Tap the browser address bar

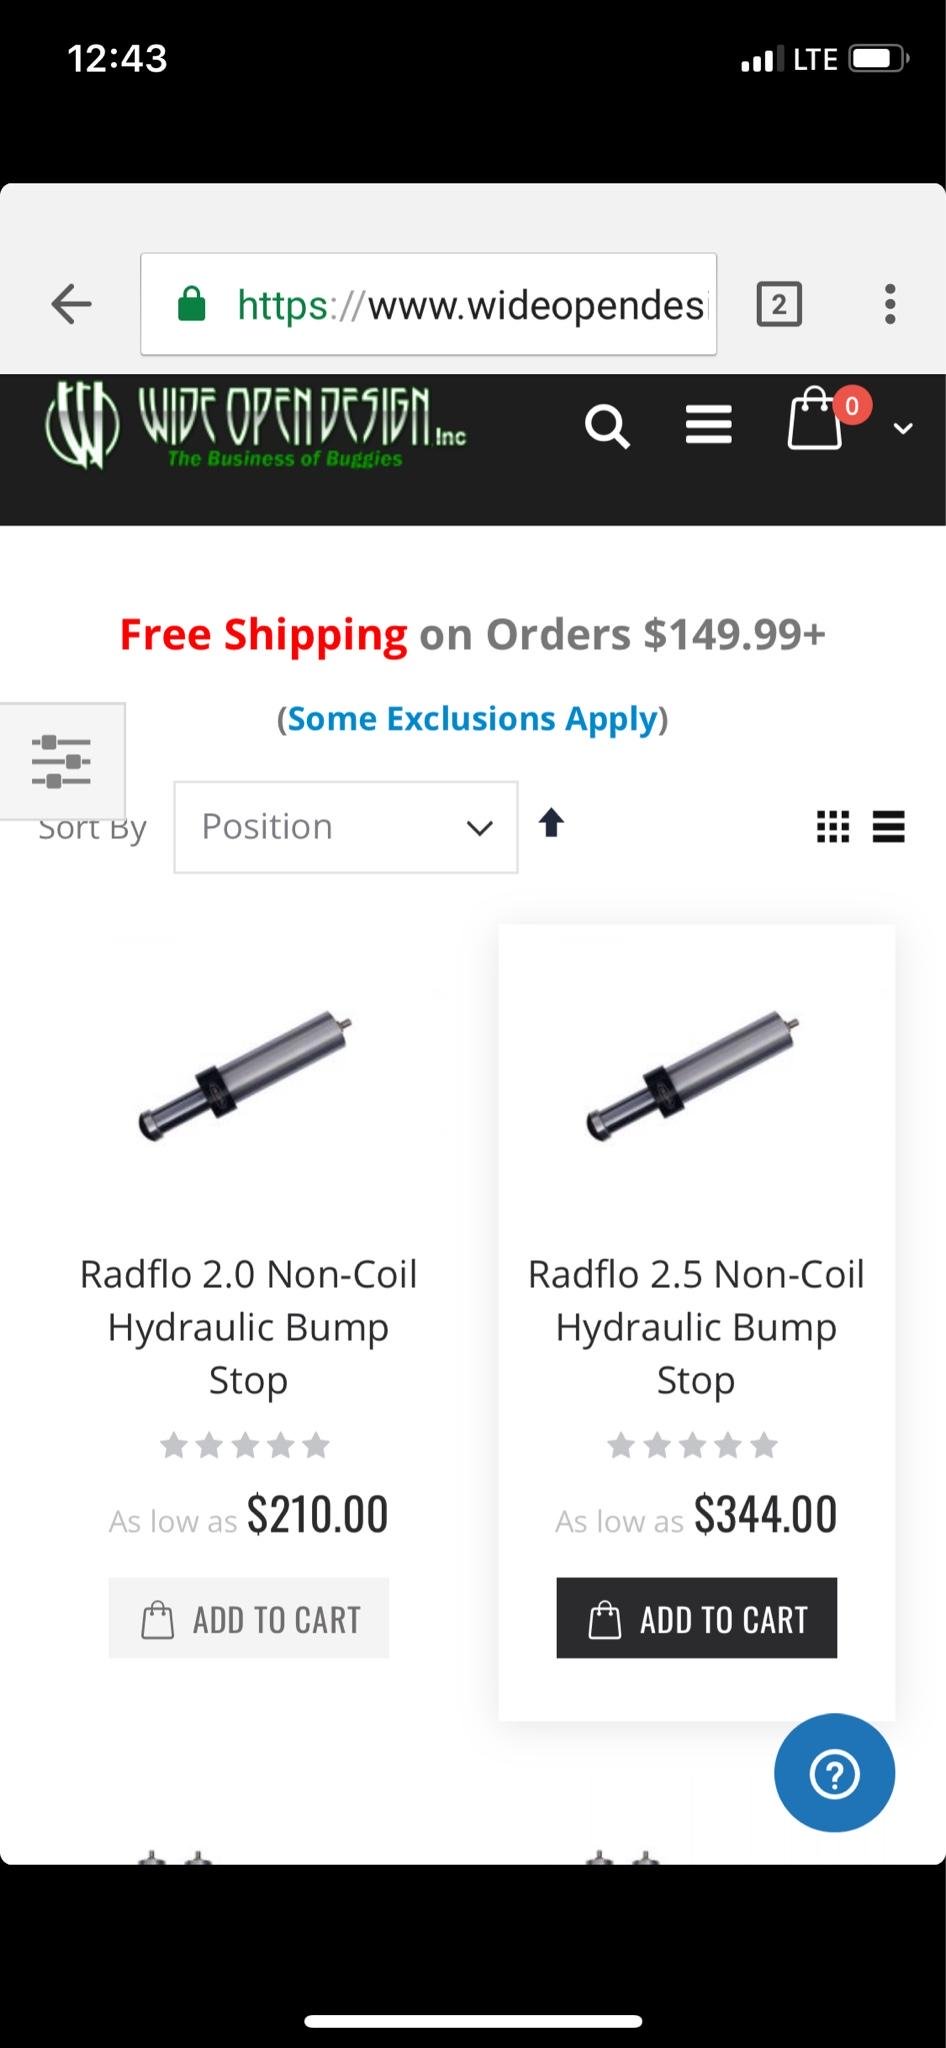coord(428,304)
